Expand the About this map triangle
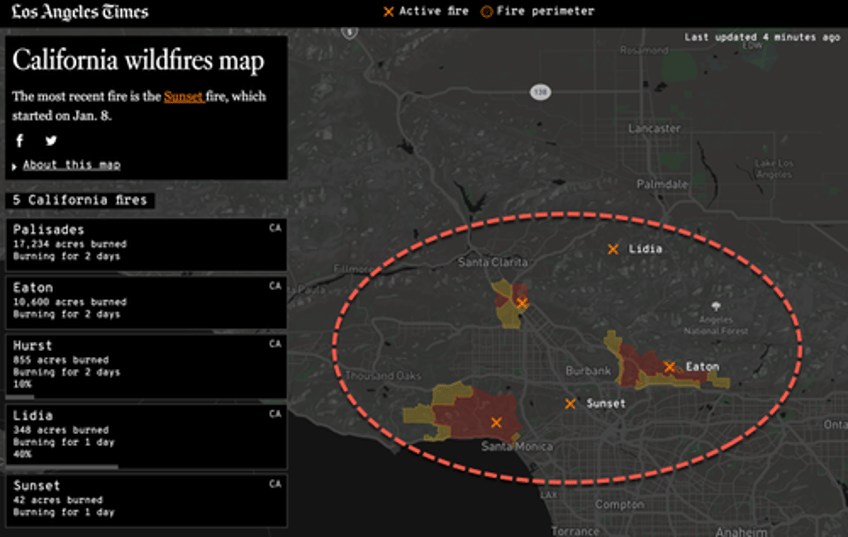The image size is (848, 537). click(x=15, y=166)
